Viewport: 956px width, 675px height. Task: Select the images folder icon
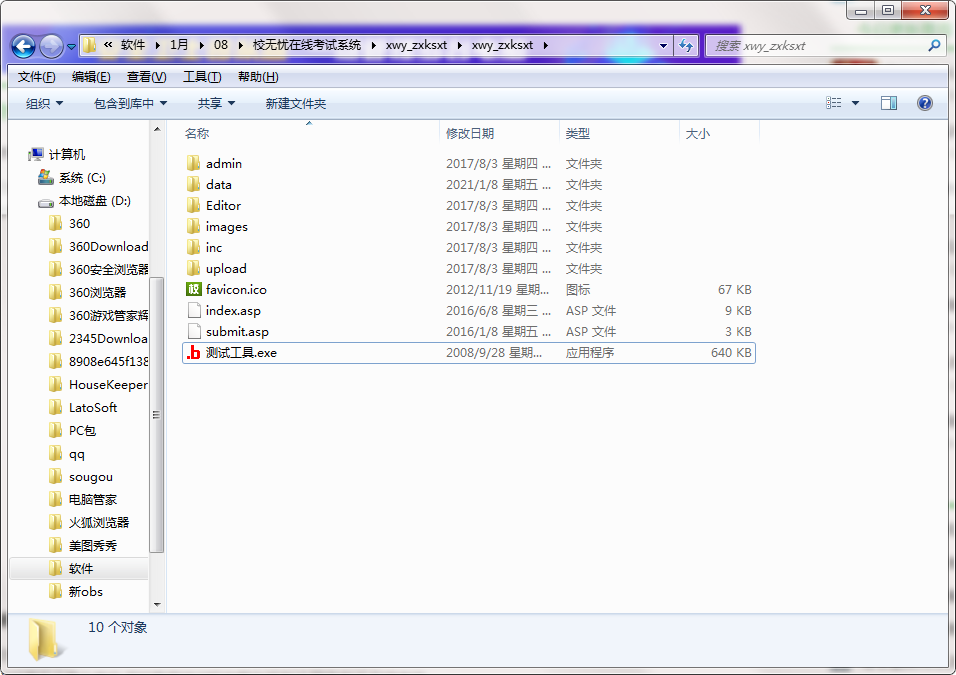(193, 226)
